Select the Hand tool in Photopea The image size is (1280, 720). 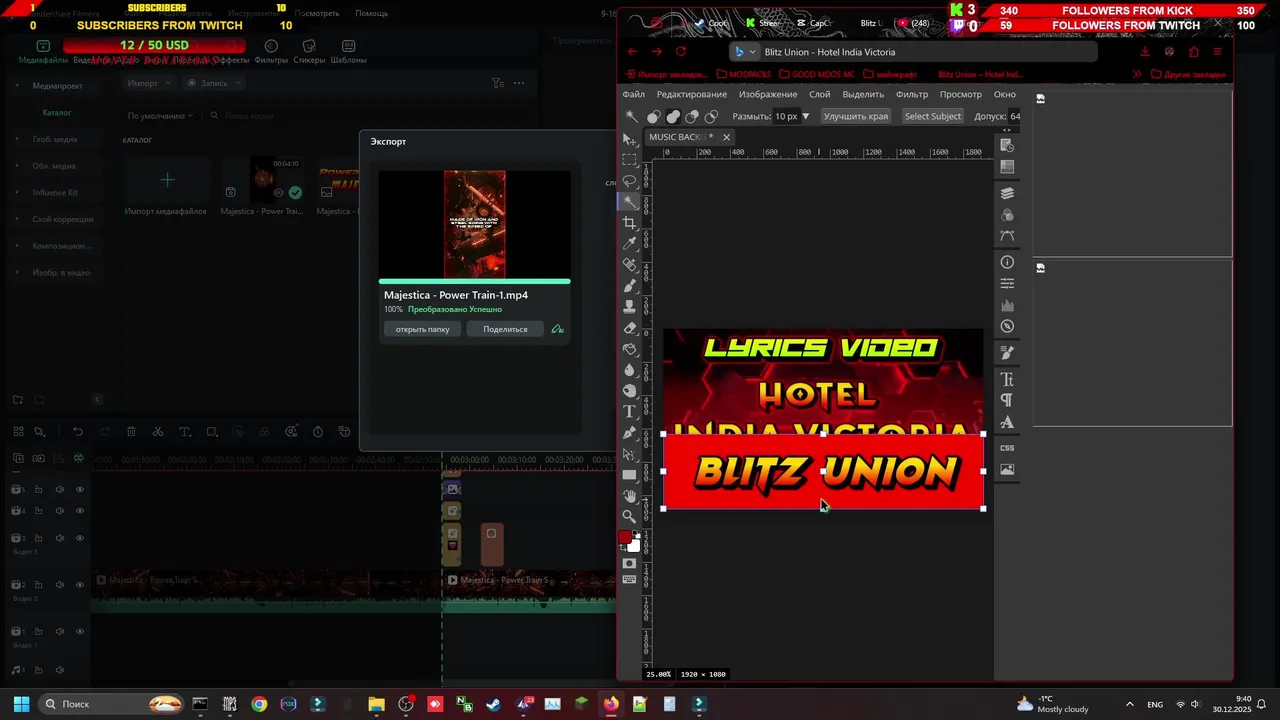coord(629,496)
